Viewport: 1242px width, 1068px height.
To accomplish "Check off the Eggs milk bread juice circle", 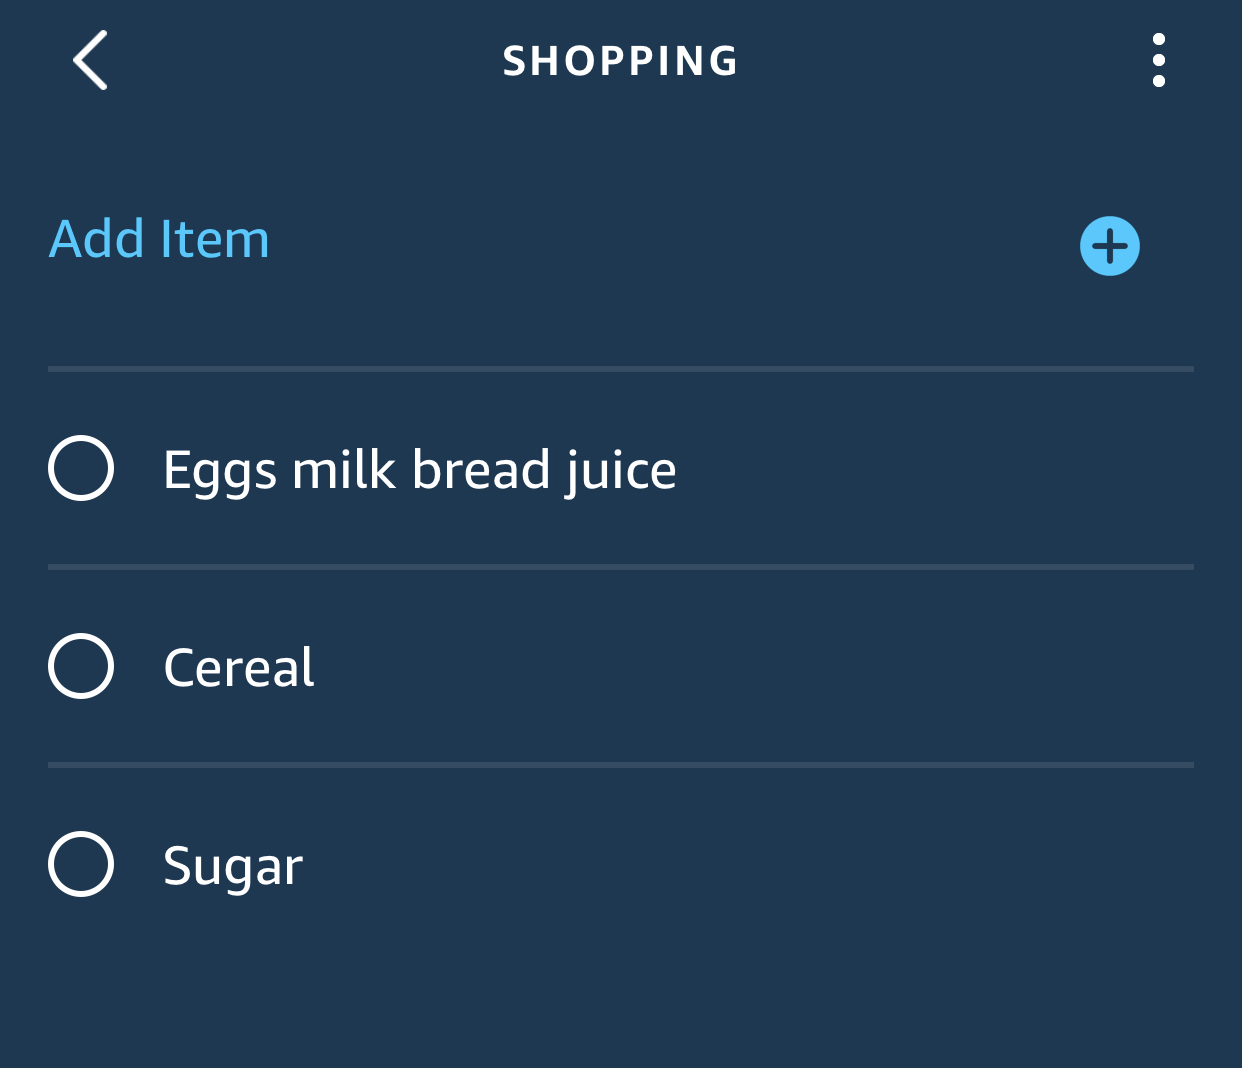I will pos(81,468).
